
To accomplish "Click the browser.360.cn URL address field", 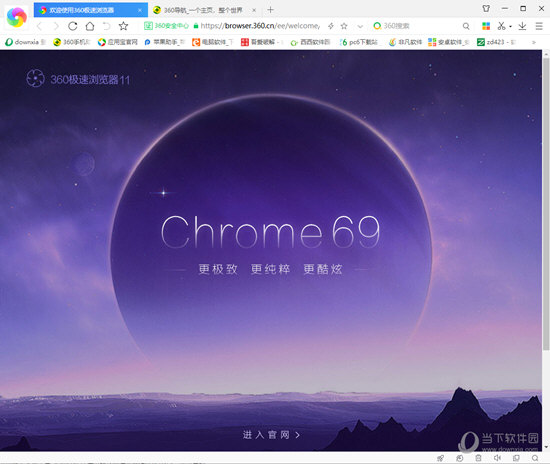I will [260, 26].
